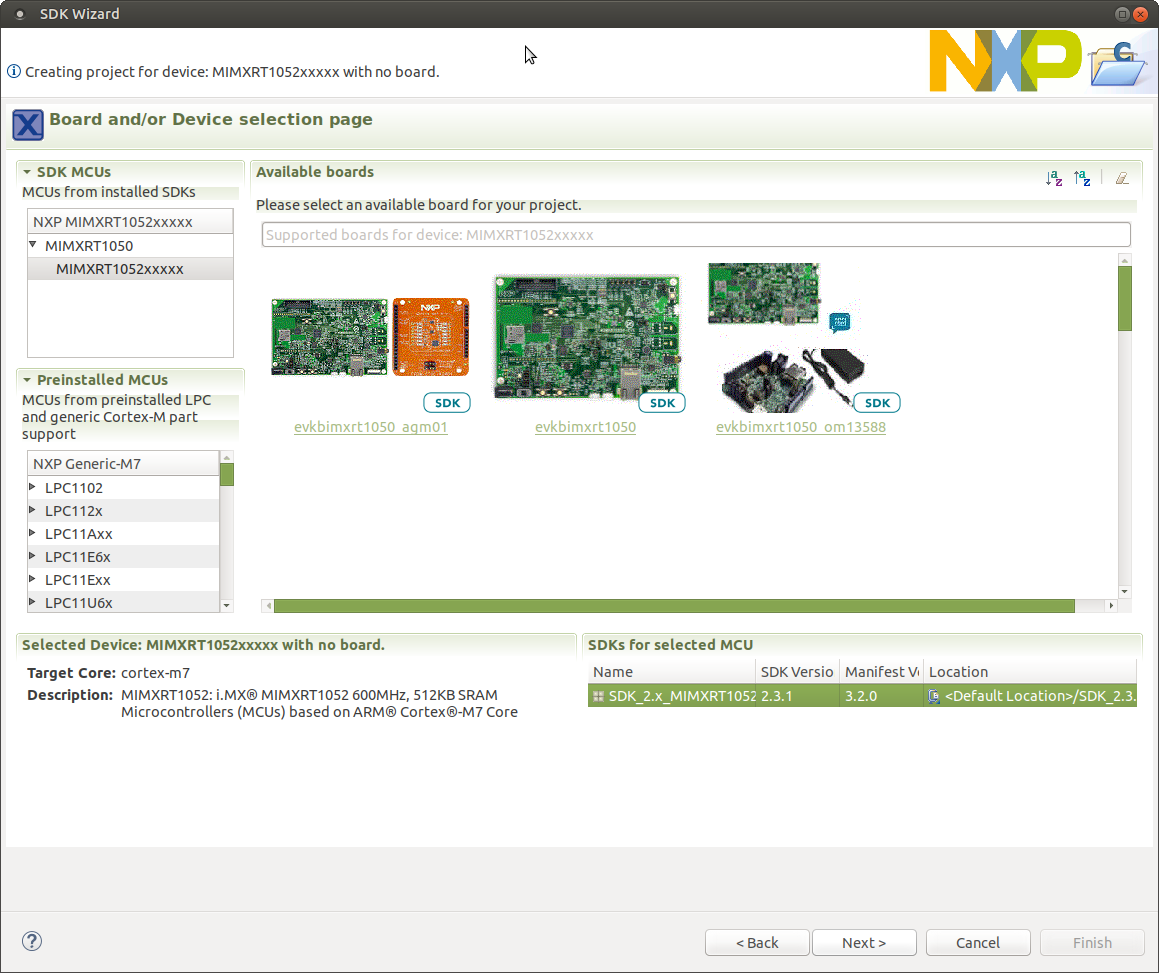Click the NXP MIMXRT1052xxxxx column header
Viewport: 1159px width, 973px height.
point(130,222)
